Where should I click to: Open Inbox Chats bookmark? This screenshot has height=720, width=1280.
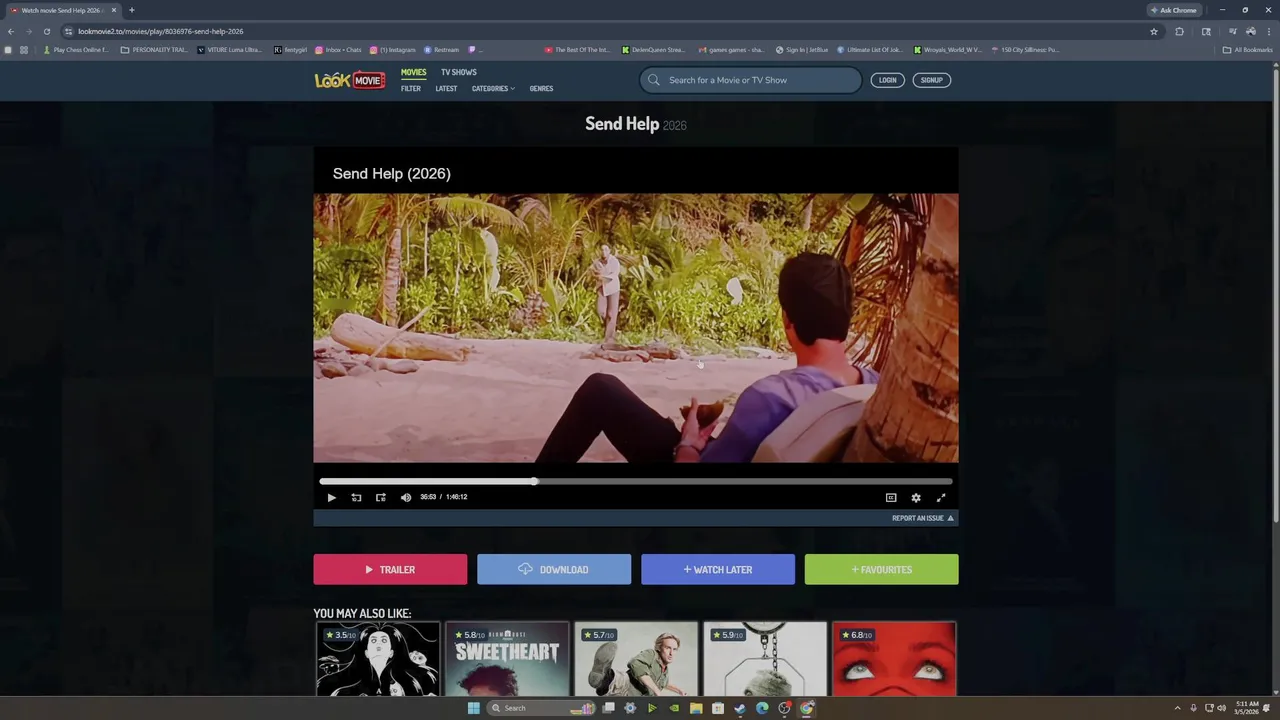[338, 49]
